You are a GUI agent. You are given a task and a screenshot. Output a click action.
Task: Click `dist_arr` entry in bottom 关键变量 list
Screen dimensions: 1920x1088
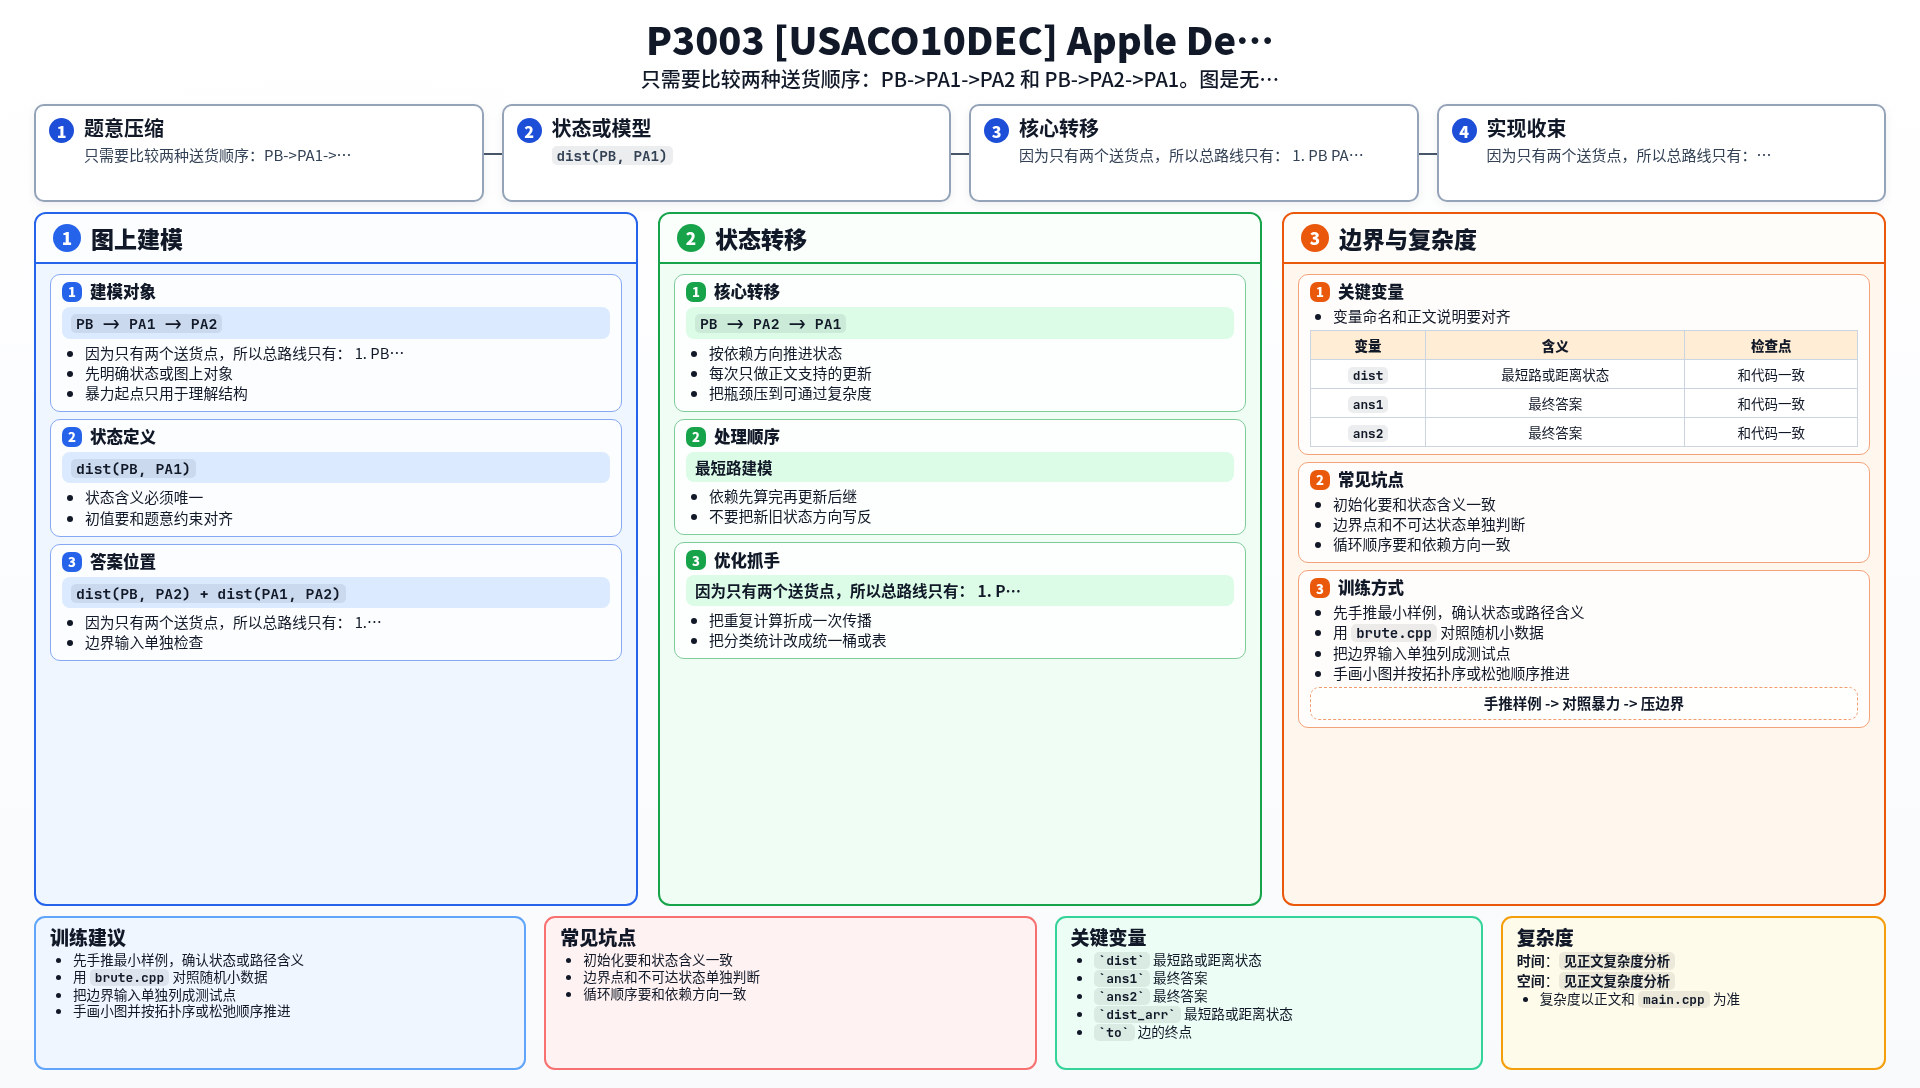(x=1194, y=1014)
